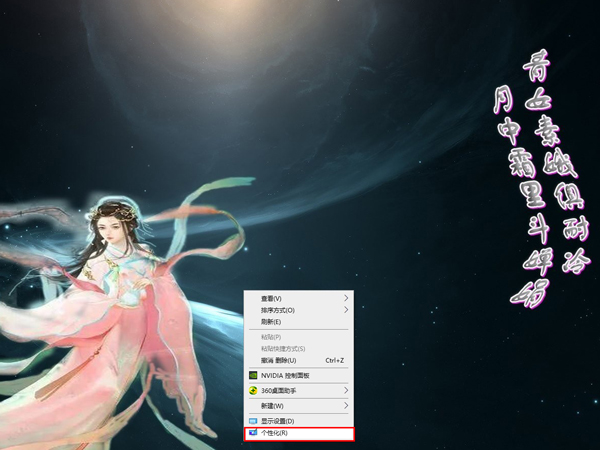The width and height of the screenshot is (600, 450).
Task: Select 刷新(E) to refresh the desktop
Action: click(271, 322)
